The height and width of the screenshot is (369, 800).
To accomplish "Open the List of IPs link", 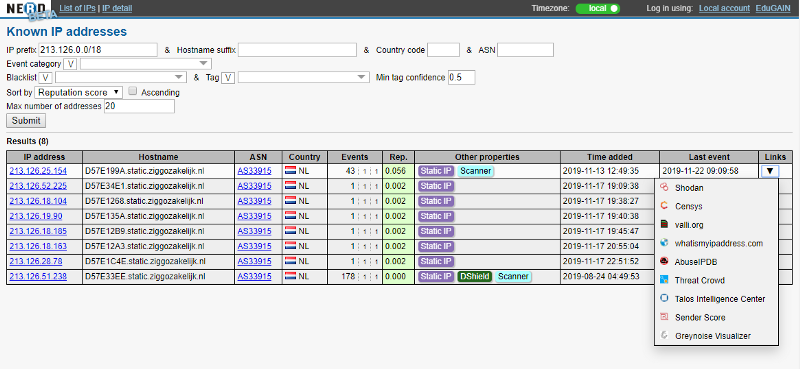I will [x=78, y=8].
